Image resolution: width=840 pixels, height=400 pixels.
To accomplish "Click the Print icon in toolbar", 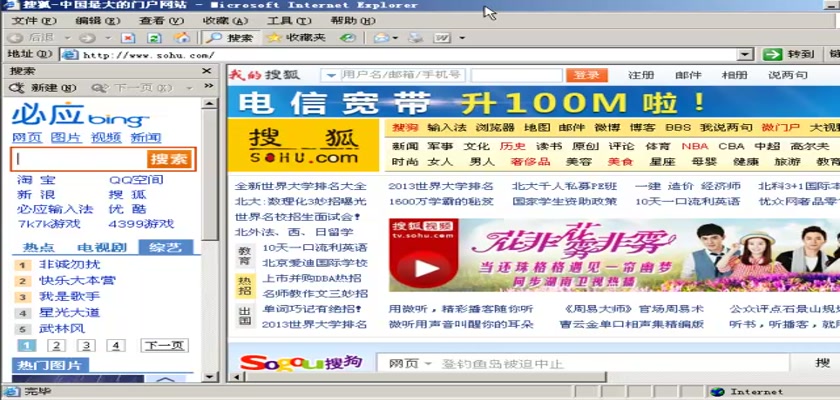I will [416, 38].
